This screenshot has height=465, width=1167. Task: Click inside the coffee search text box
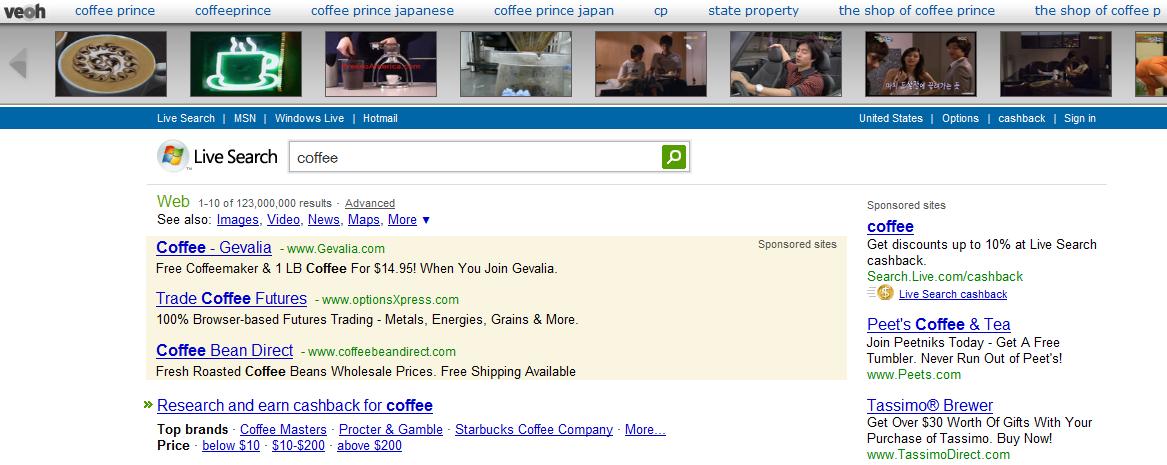pos(470,157)
